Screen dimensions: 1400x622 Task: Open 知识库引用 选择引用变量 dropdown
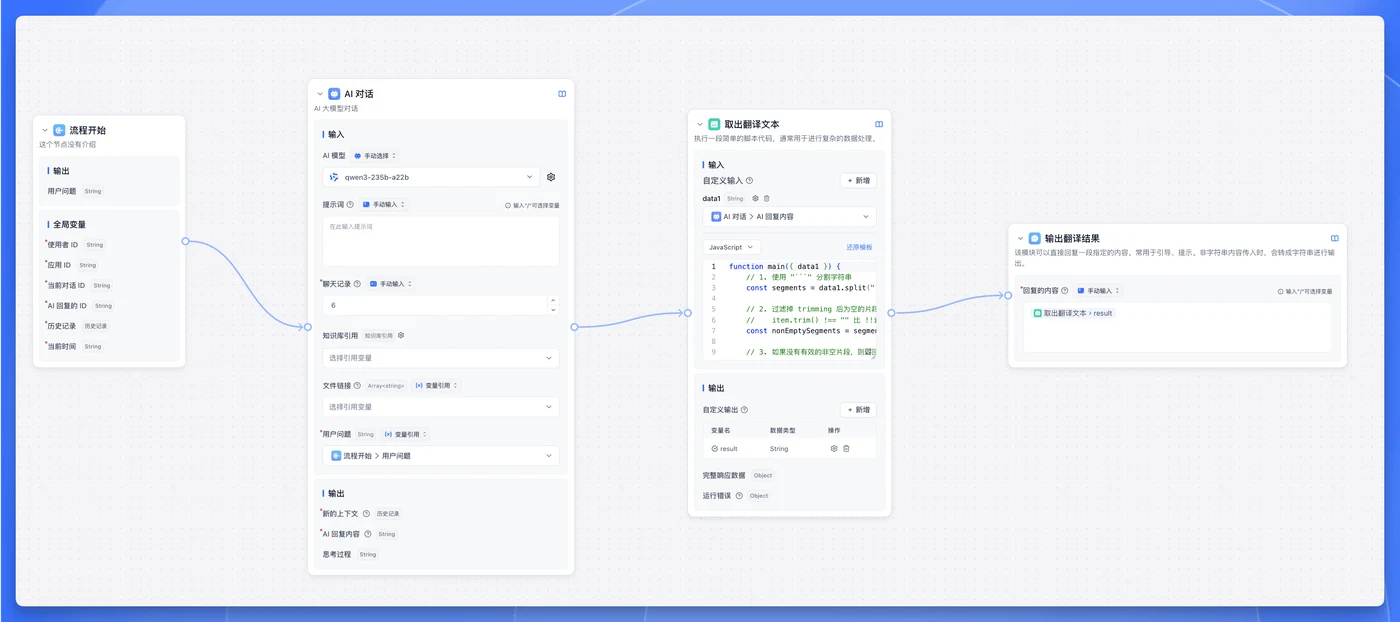click(441, 358)
